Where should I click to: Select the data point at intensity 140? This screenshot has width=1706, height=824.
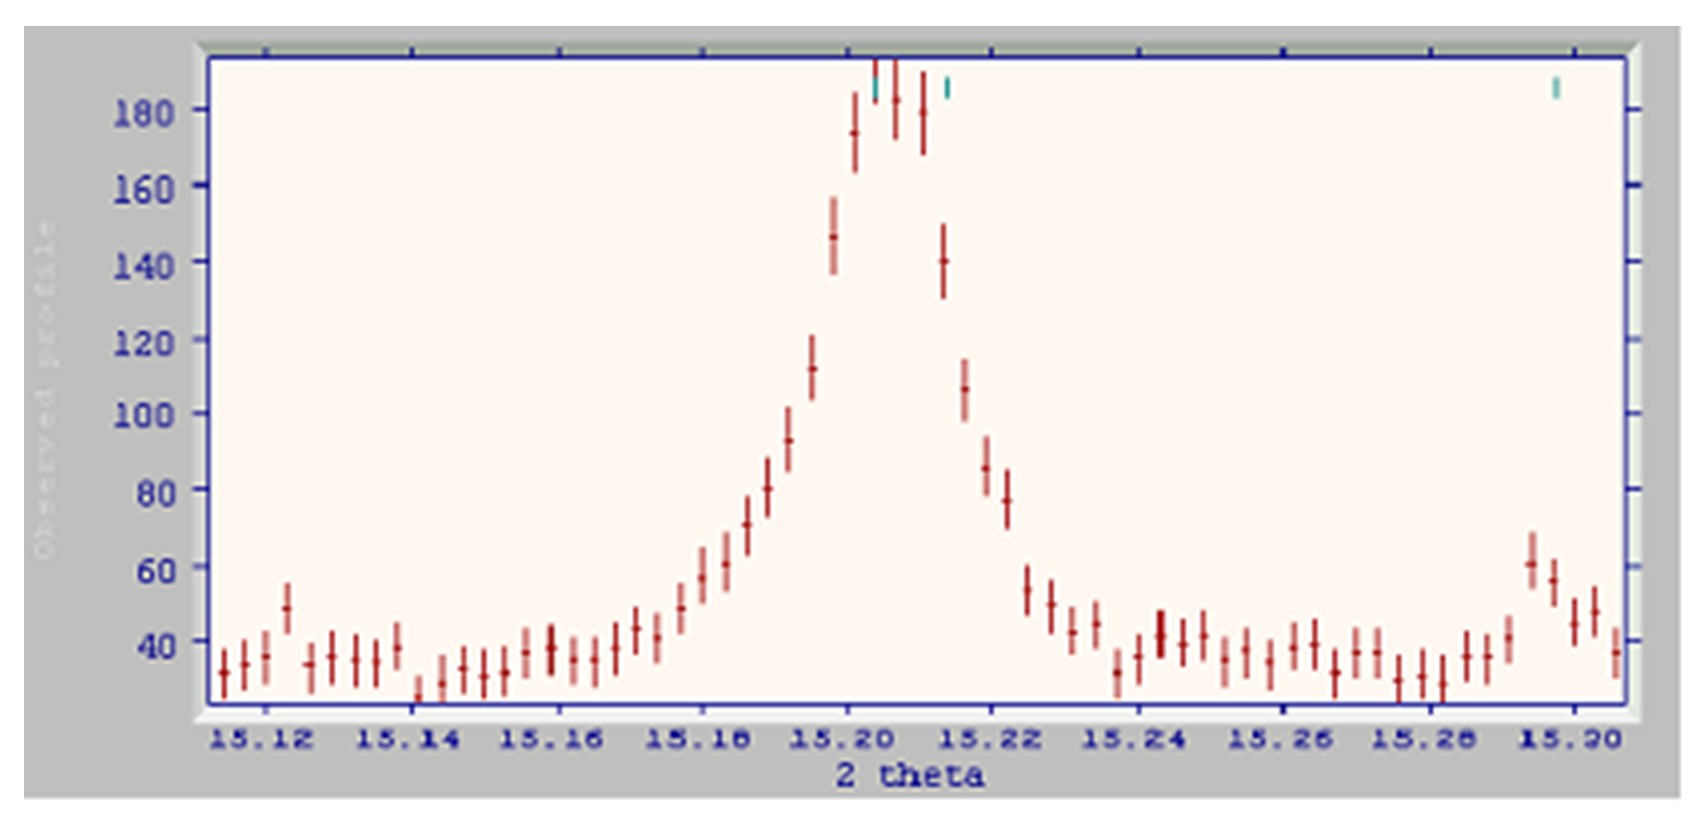tap(943, 261)
